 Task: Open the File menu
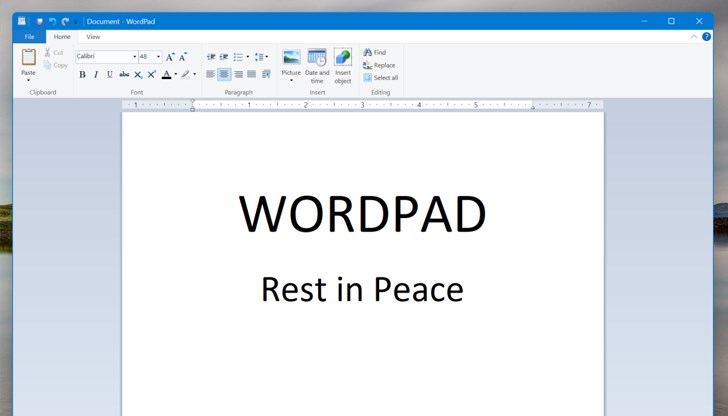(29, 37)
